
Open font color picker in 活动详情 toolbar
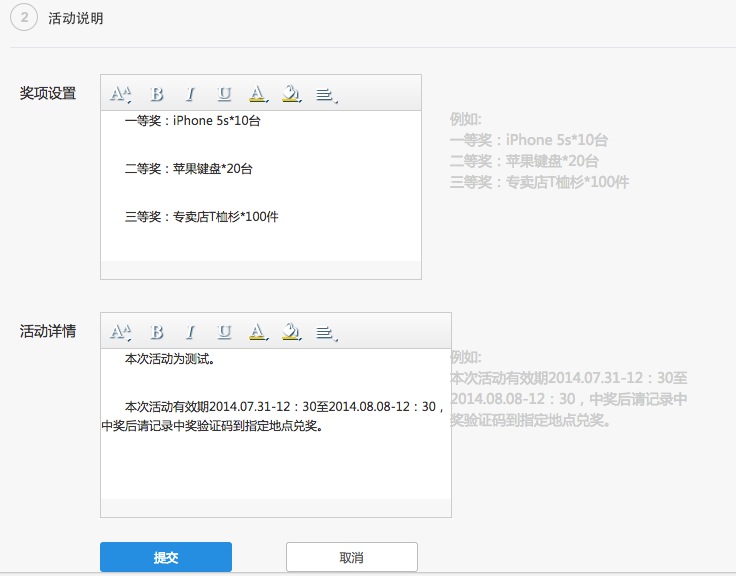pos(257,332)
